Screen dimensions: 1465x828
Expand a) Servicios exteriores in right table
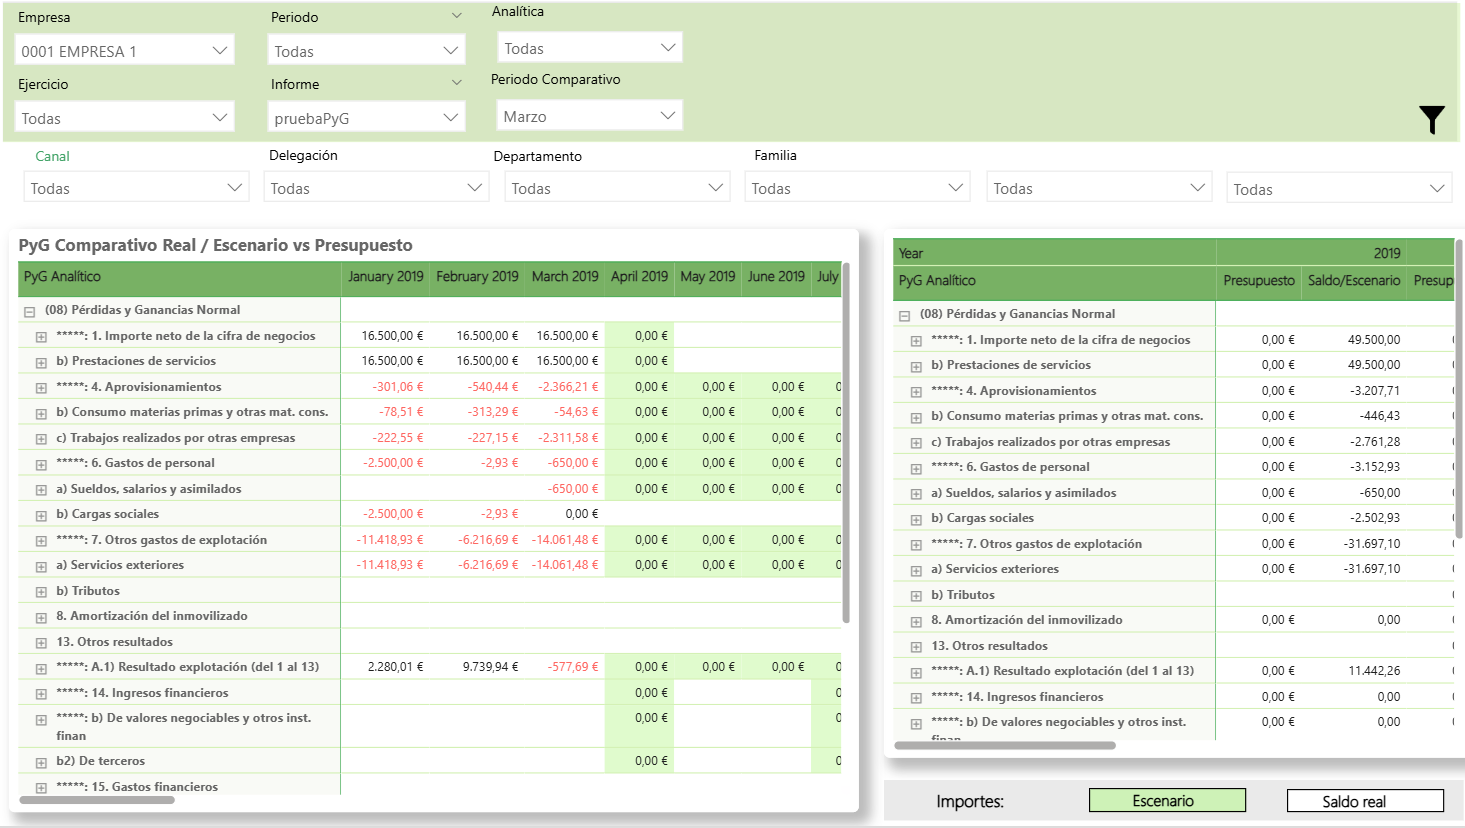(916, 570)
